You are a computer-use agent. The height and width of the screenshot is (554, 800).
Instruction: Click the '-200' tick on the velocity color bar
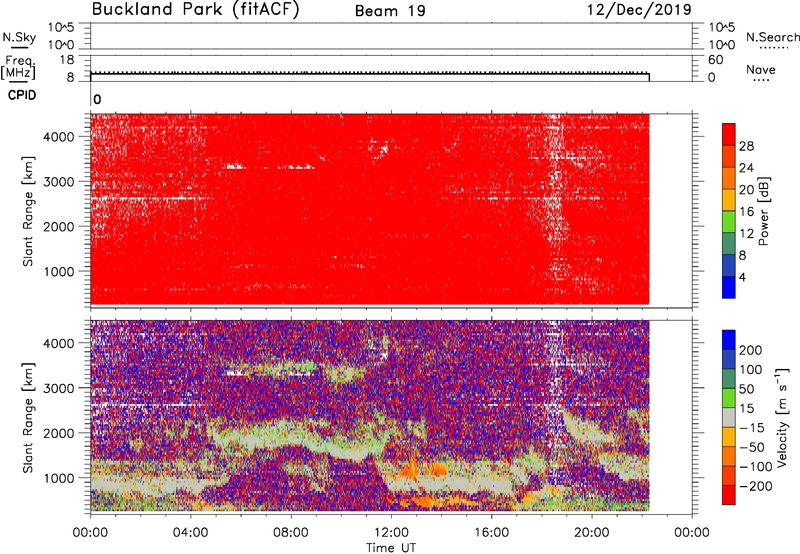tap(754, 486)
